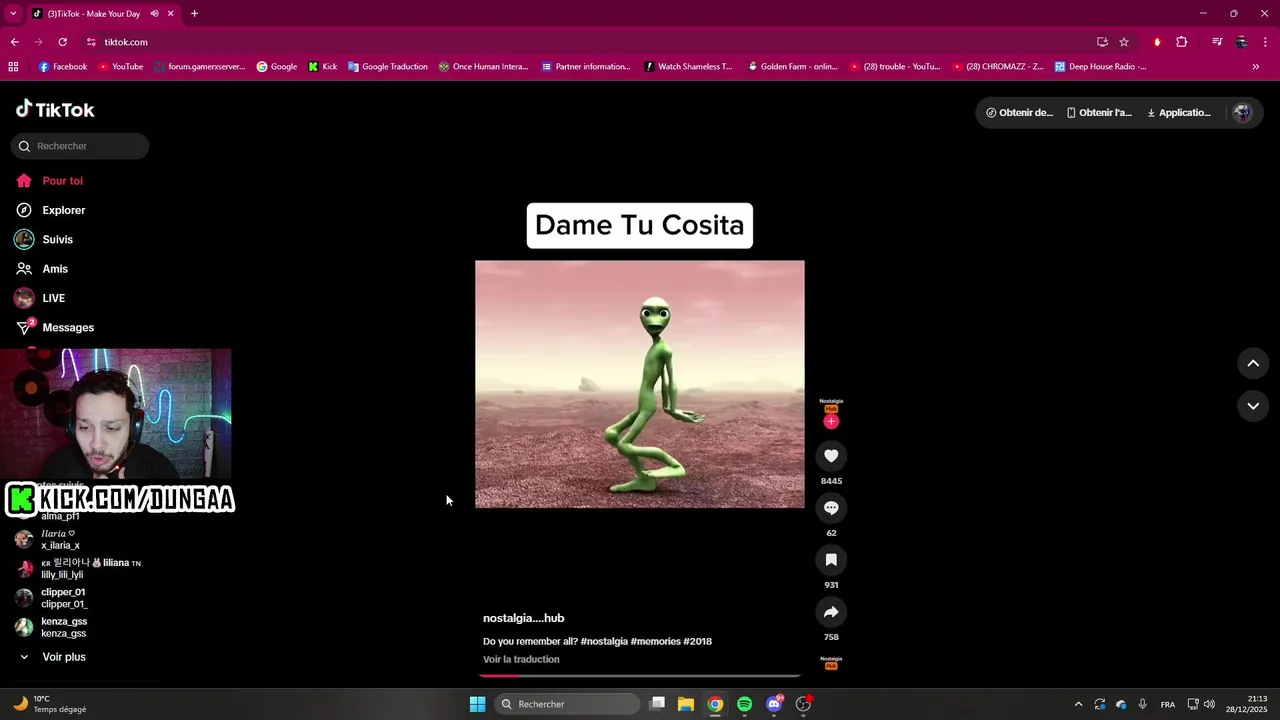Image resolution: width=1280 pixels, height=720 pixels.
Task: Open the Chrome three-dot menu
Action: point(1265,42)
